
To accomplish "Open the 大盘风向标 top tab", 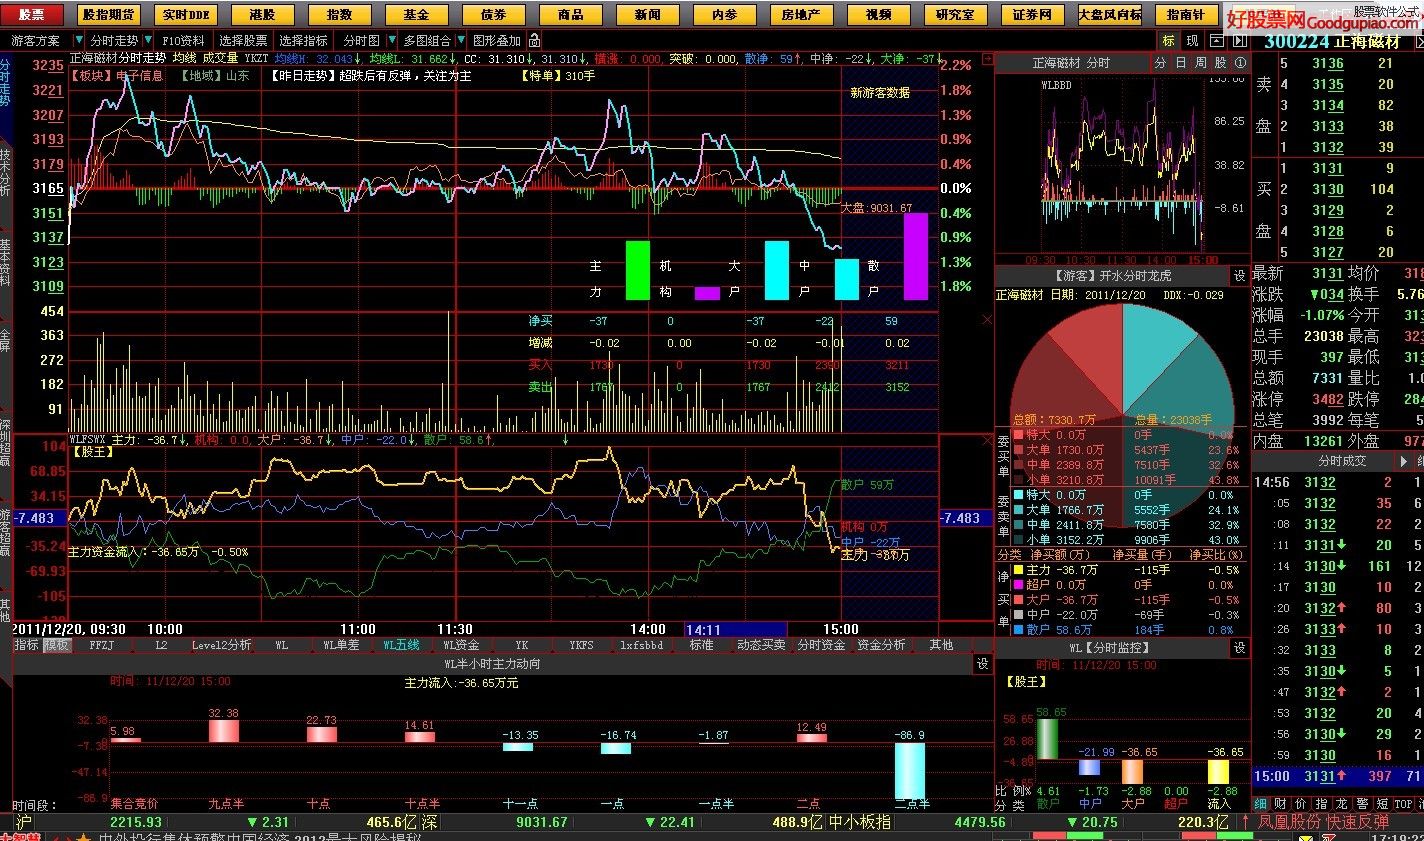I will pyautogui.click(x=1109, y=15).
